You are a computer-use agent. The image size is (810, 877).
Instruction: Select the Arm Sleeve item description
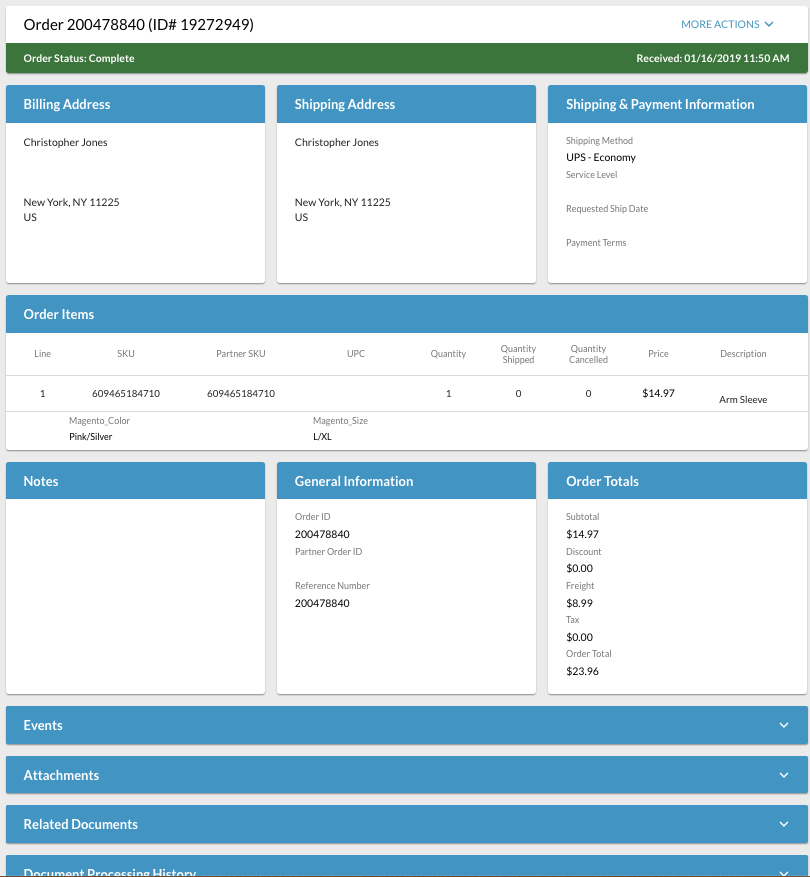click(743, 400)
